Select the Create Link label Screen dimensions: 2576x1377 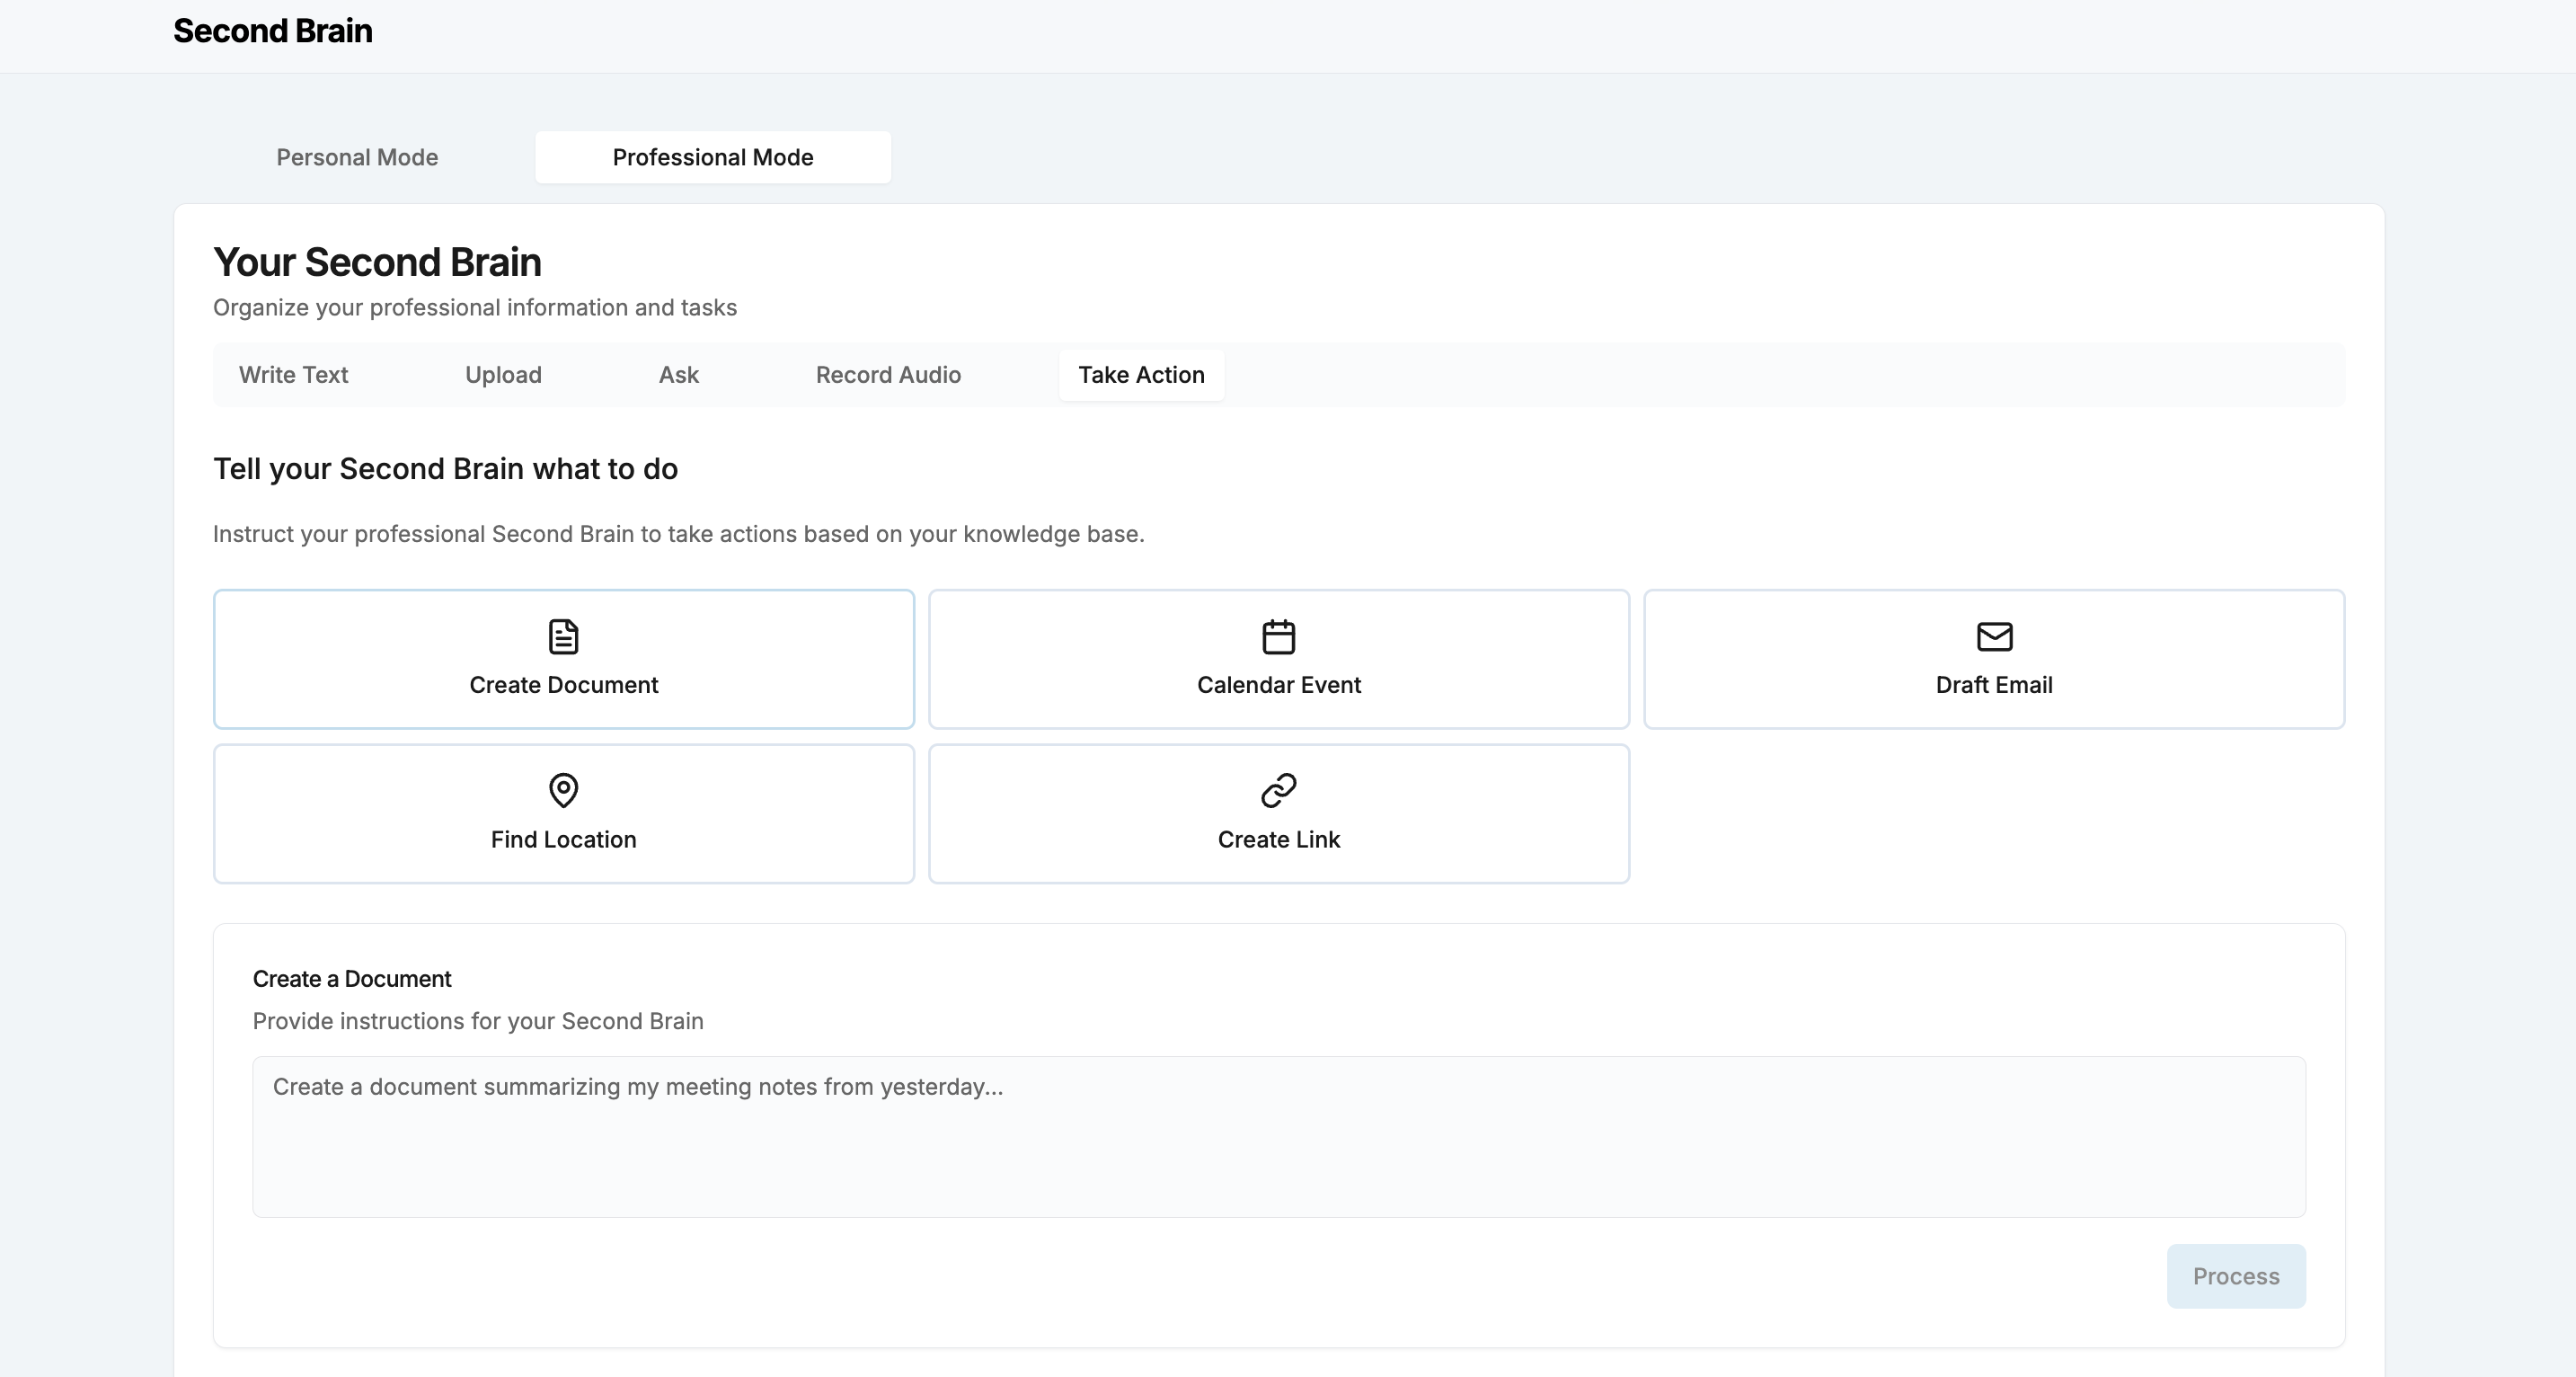[x=1278, y=839]
